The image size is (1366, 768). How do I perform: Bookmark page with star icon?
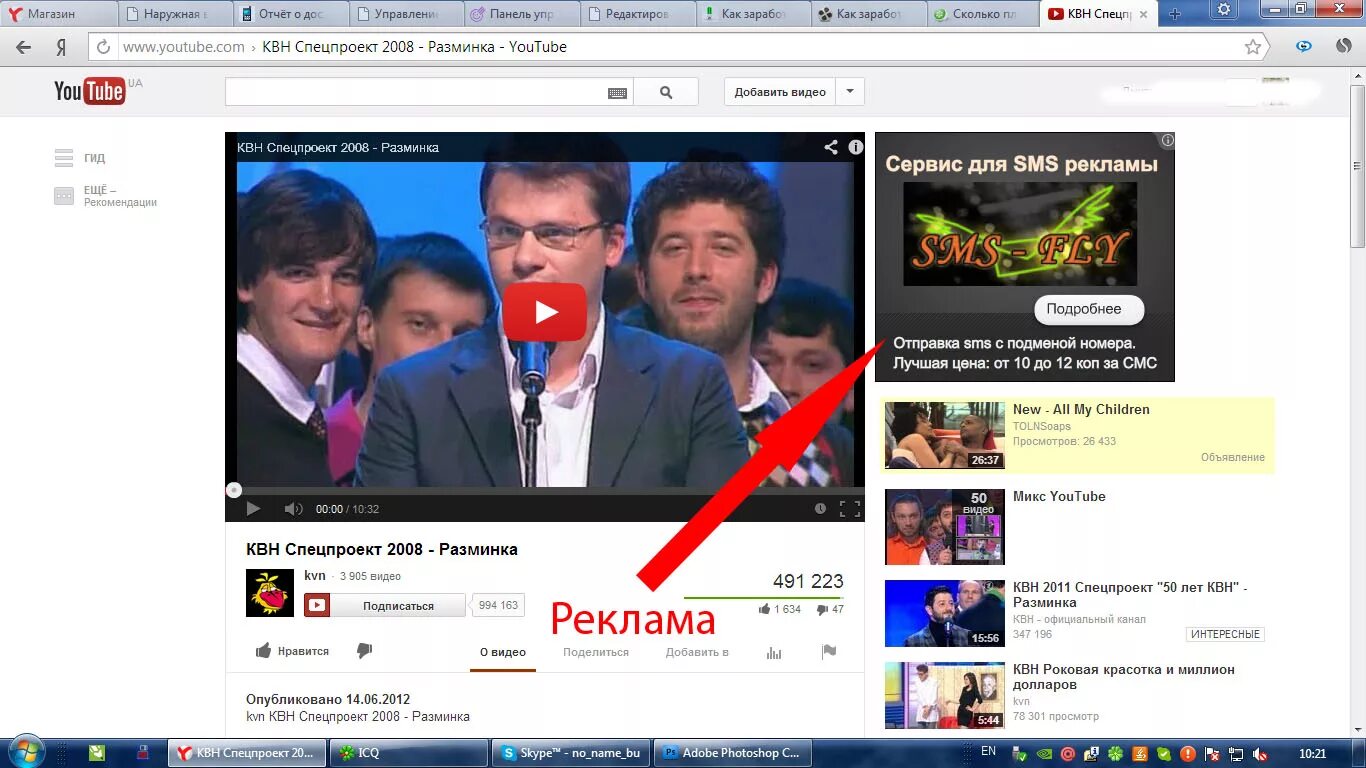1253,47
